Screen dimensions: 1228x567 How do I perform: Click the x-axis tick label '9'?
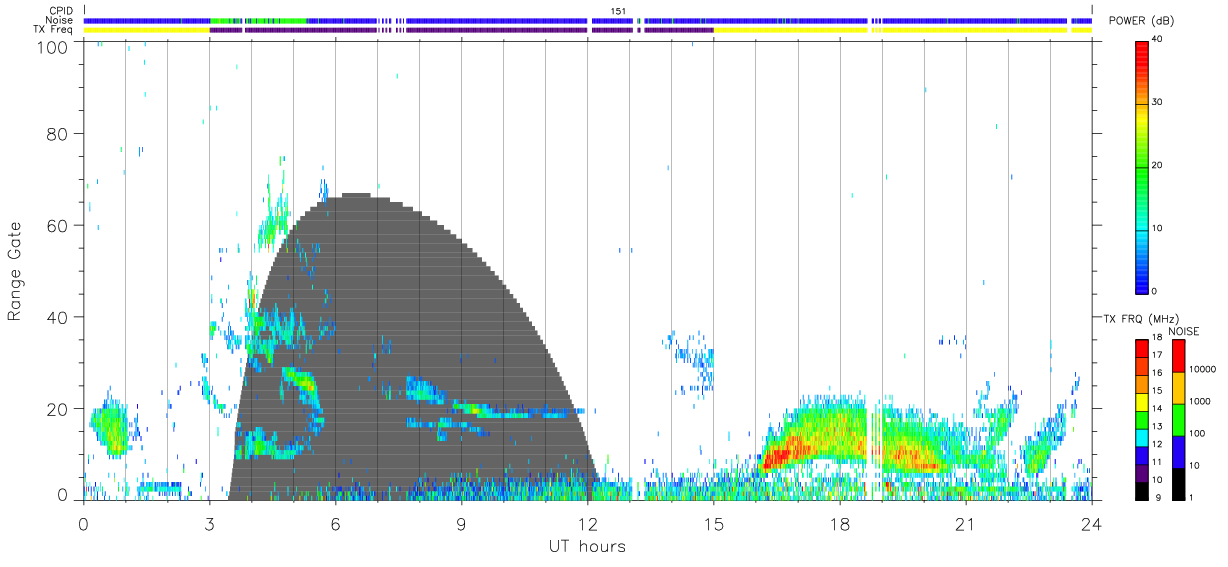tap(461, 524)
